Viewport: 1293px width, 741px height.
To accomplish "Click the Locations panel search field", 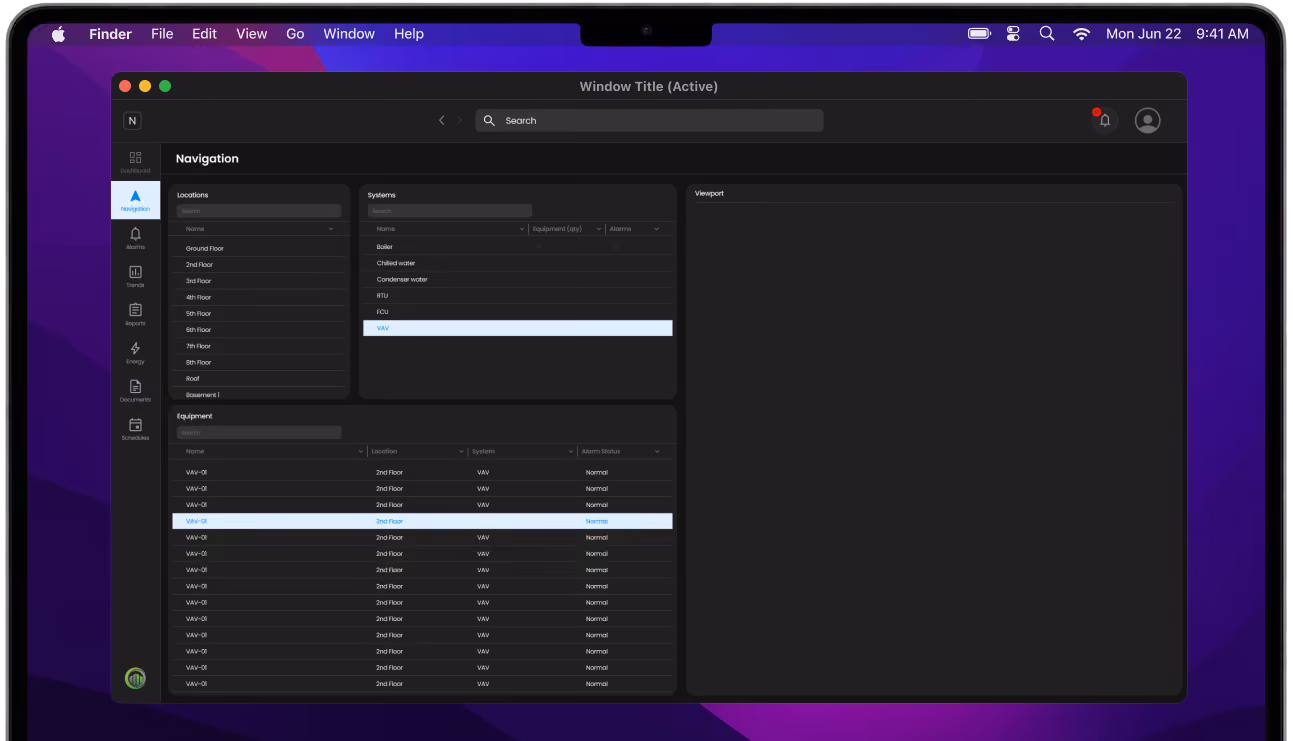I will pos(259,211).
